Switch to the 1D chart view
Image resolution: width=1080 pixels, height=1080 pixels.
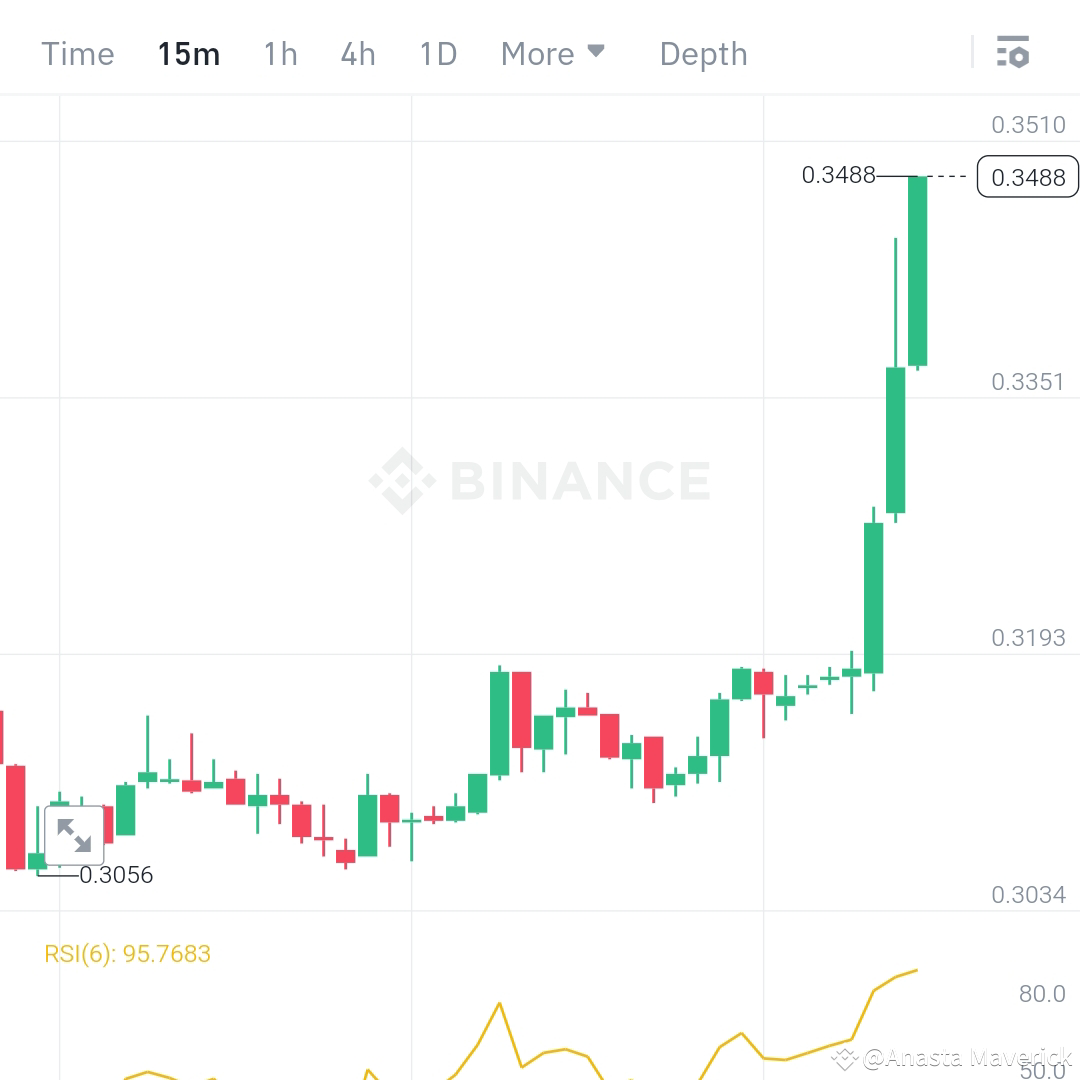pyautogui.click(x=437, y=54)
